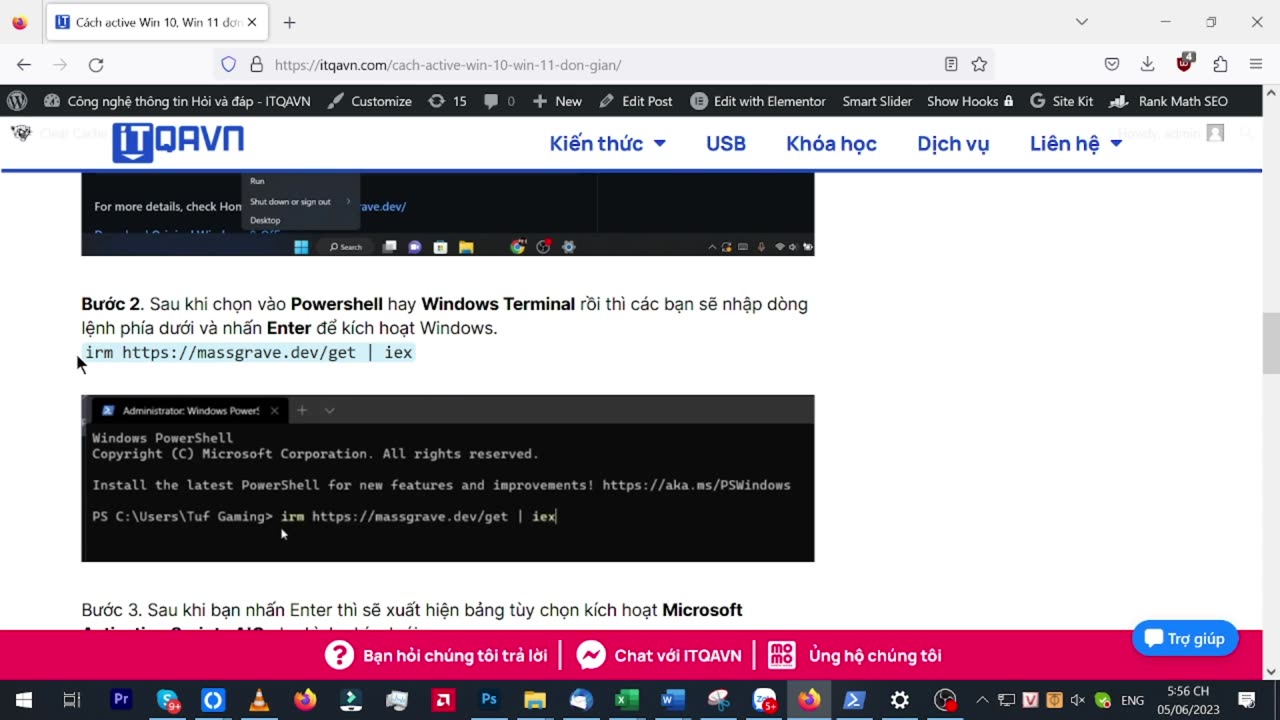Open Smart Slider in admin bar
The width and height of the screenshot is (1280, 720).
pyautogui.click(x=877, y=101)
